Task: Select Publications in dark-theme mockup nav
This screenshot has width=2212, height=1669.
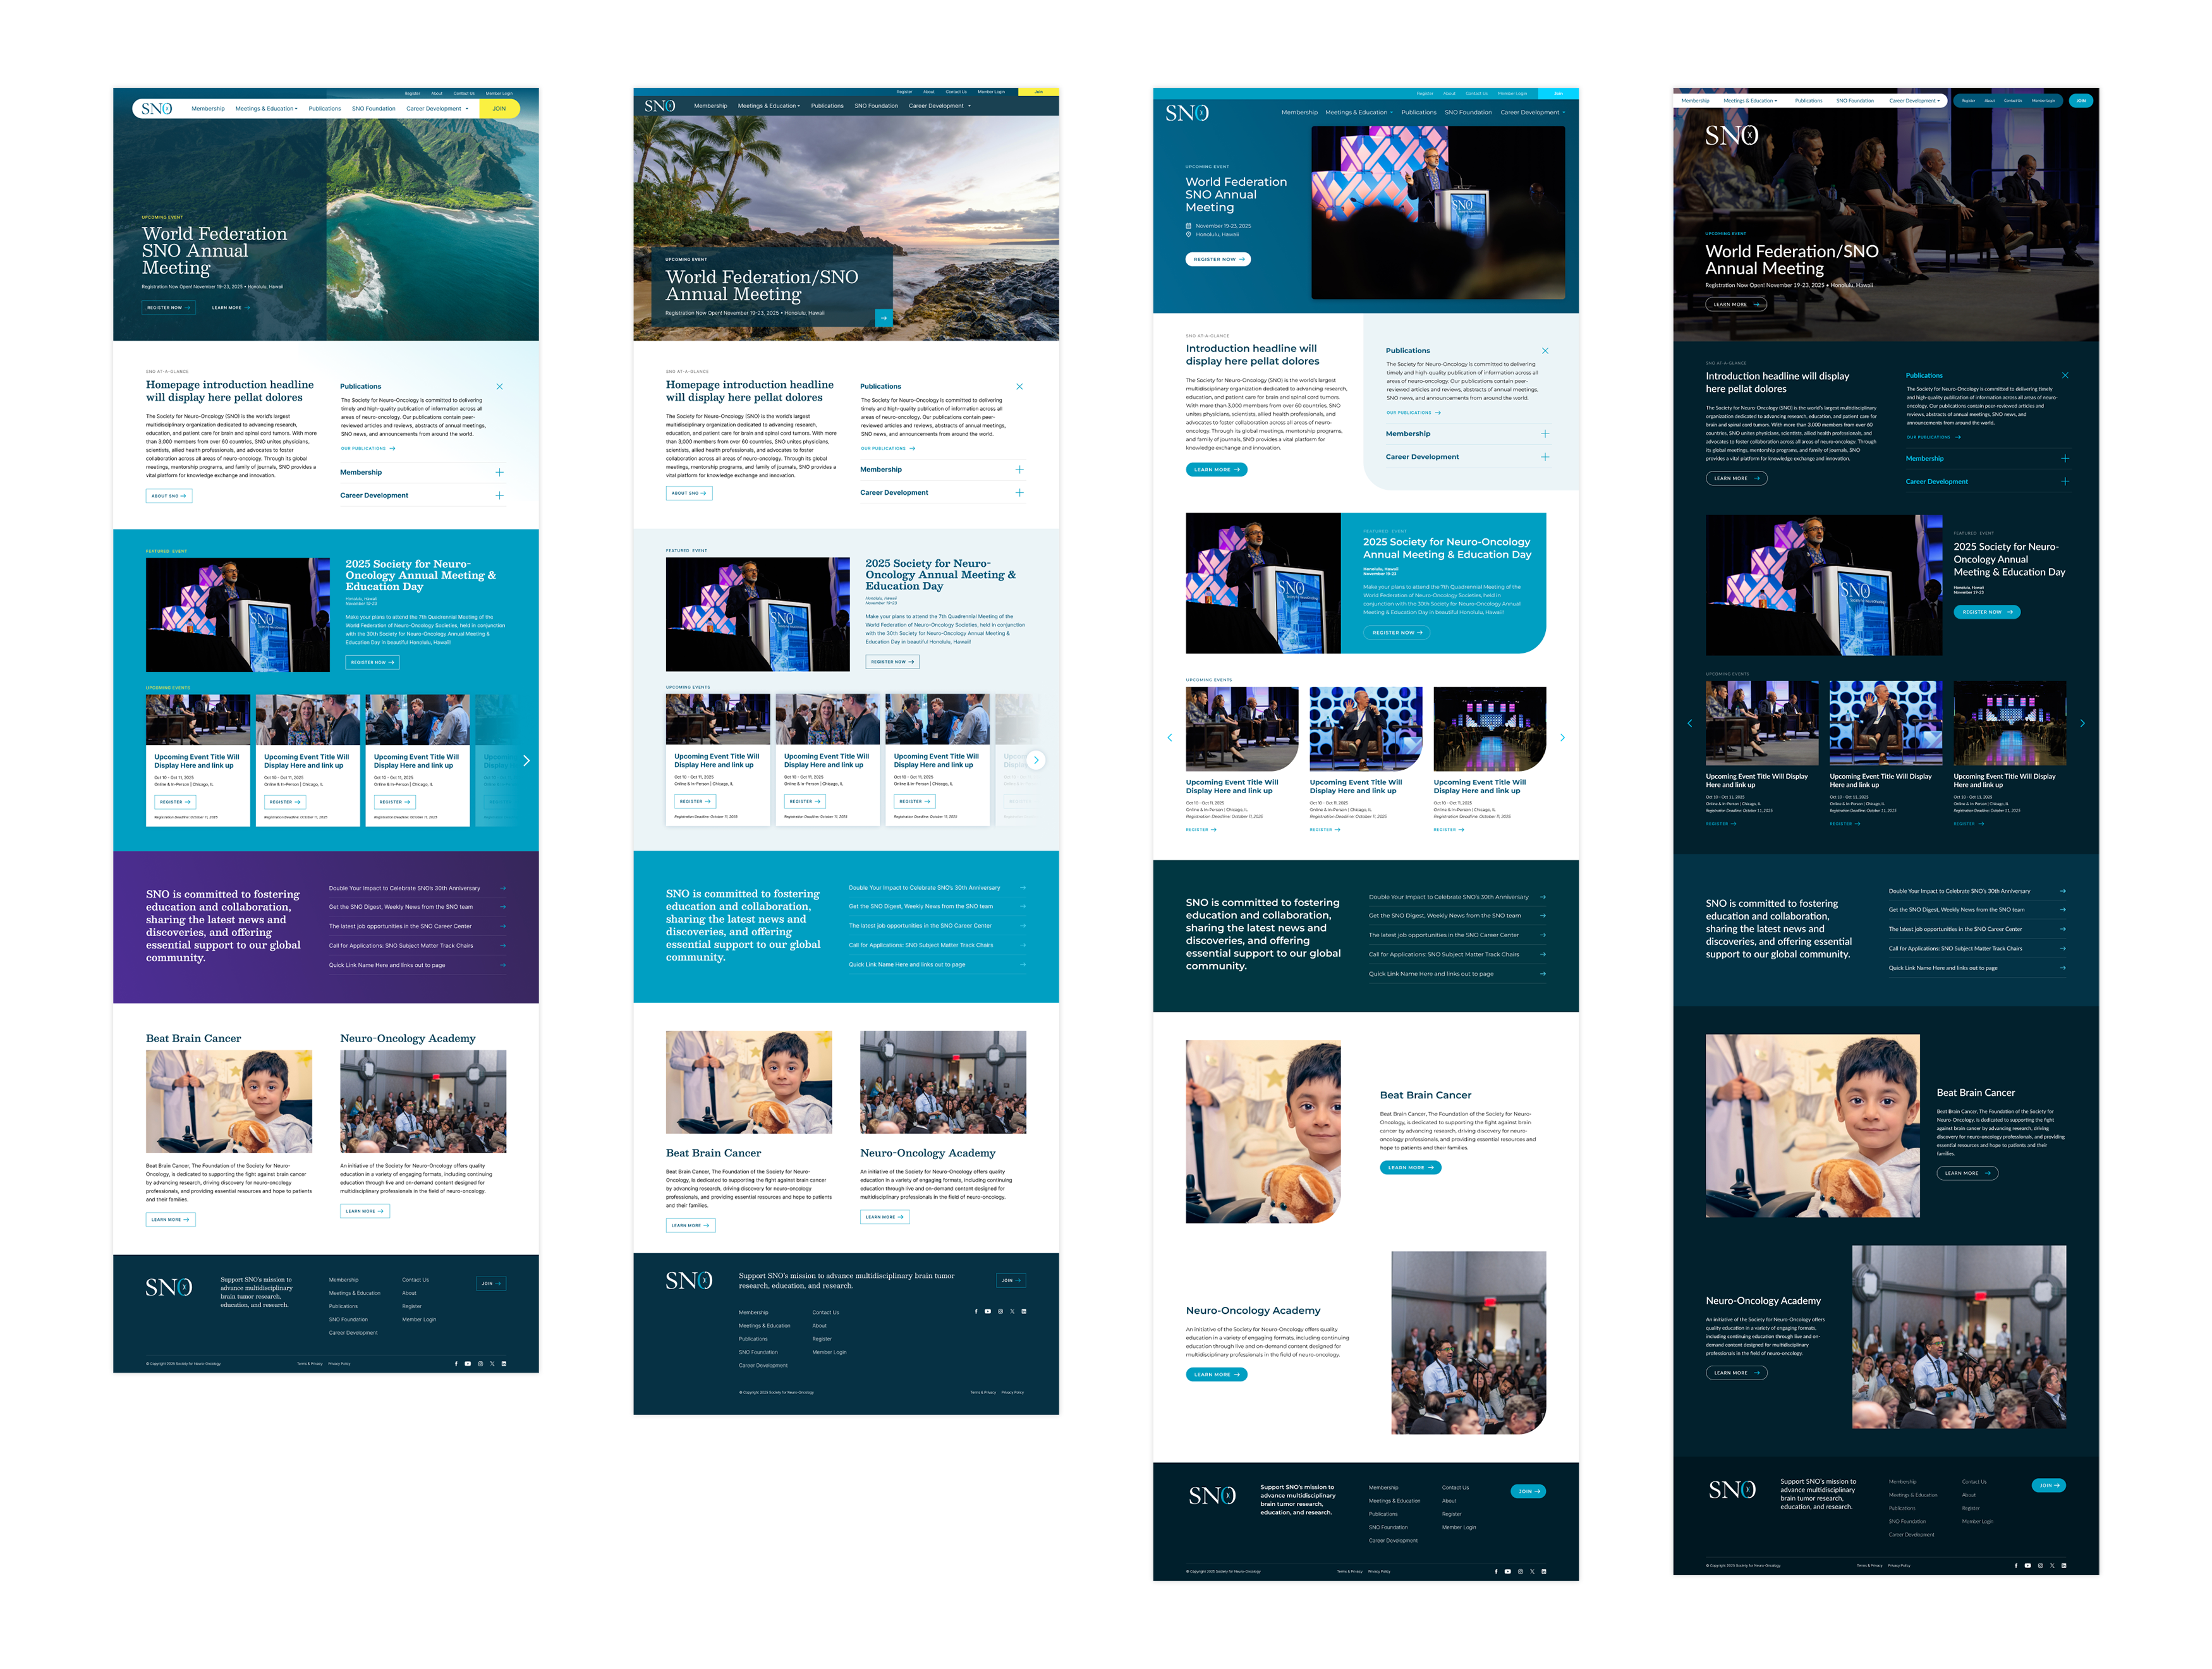Action: point(1808,100)
